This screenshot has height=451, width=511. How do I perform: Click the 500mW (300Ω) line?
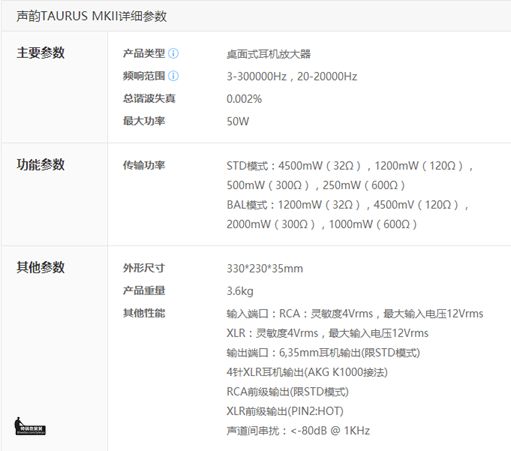[316, 185]
